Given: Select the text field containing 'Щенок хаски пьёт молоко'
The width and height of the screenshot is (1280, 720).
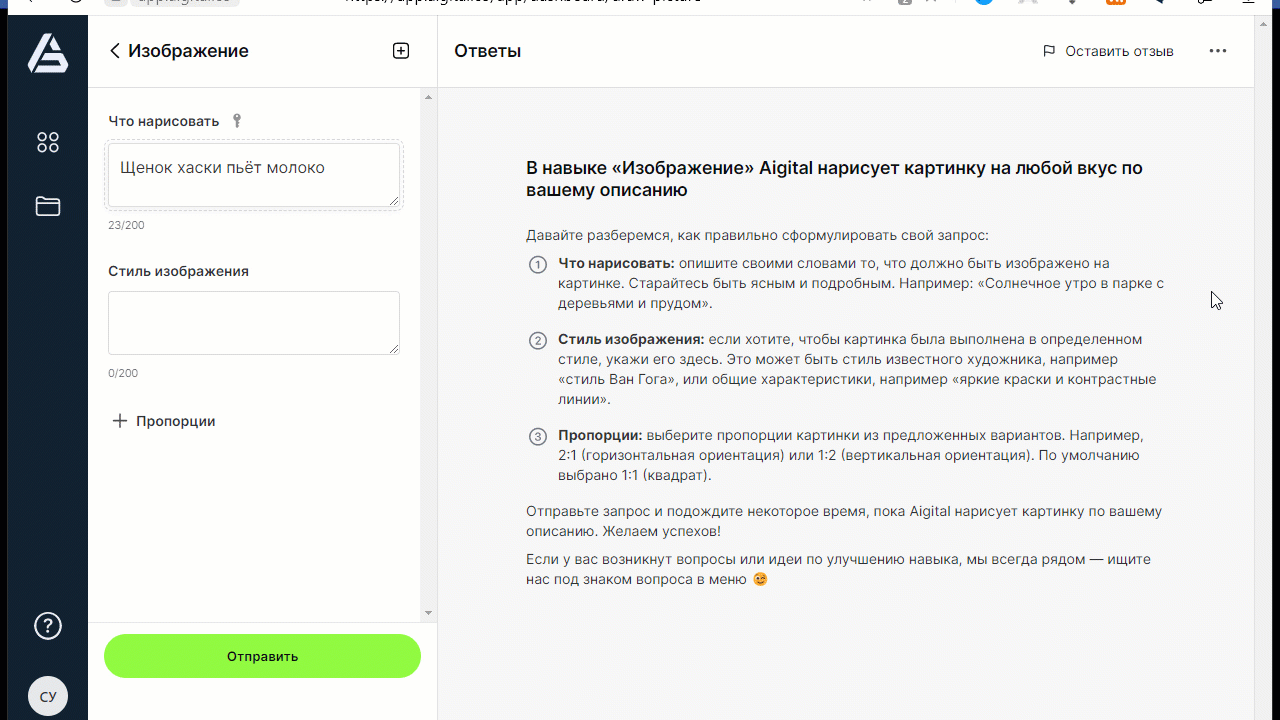Looking at the screenshot, I should pyautogui.click(x=253, y=175).
